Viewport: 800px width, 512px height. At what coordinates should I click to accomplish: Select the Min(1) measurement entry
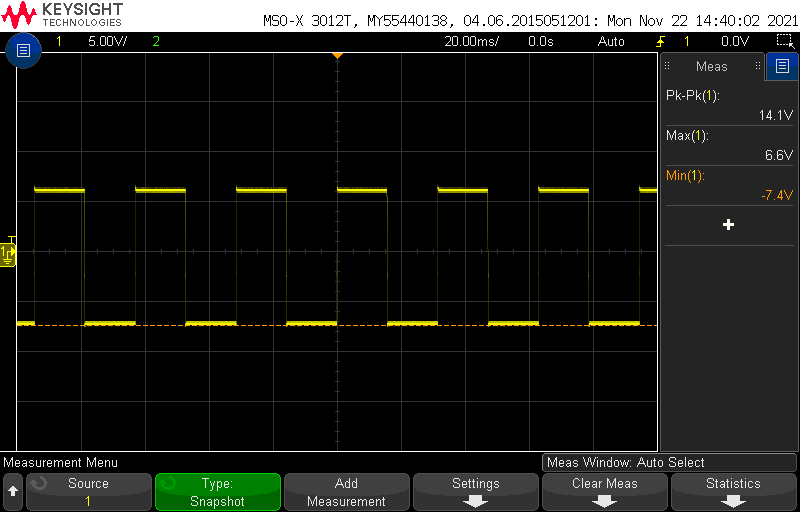point(729,186)
